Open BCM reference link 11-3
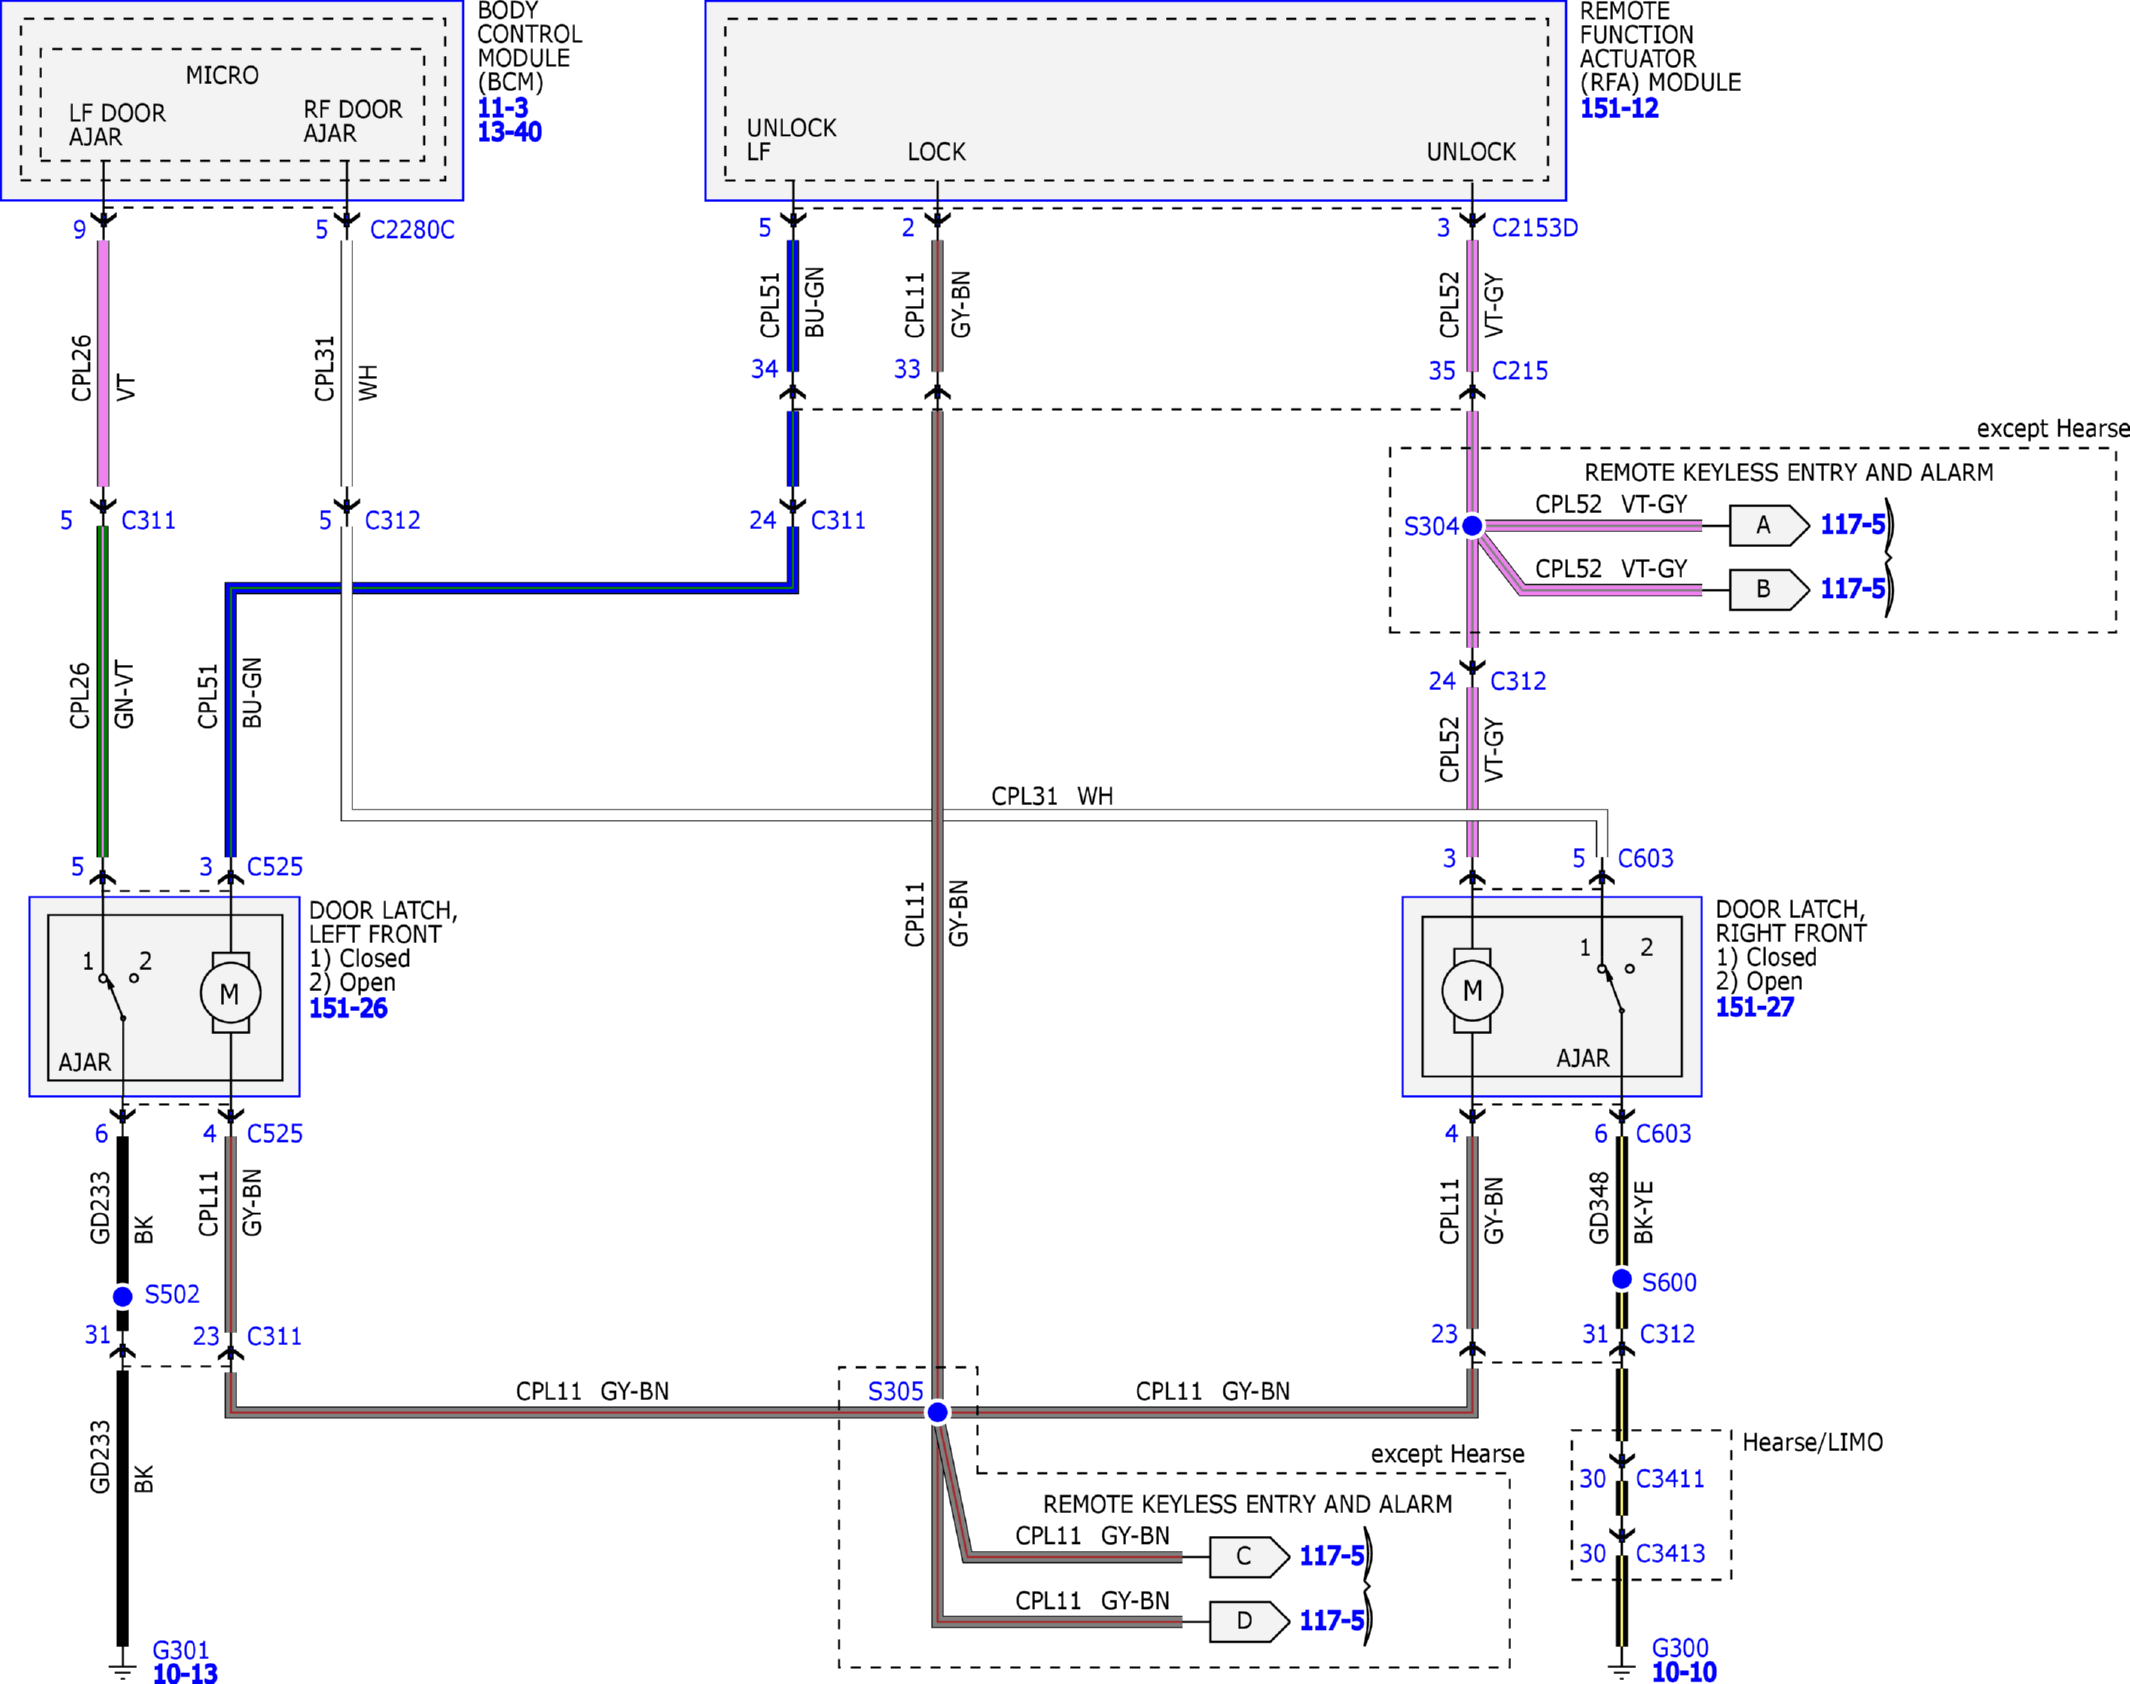Viewport: 2130px width, 1684px height. click(502, 108)
